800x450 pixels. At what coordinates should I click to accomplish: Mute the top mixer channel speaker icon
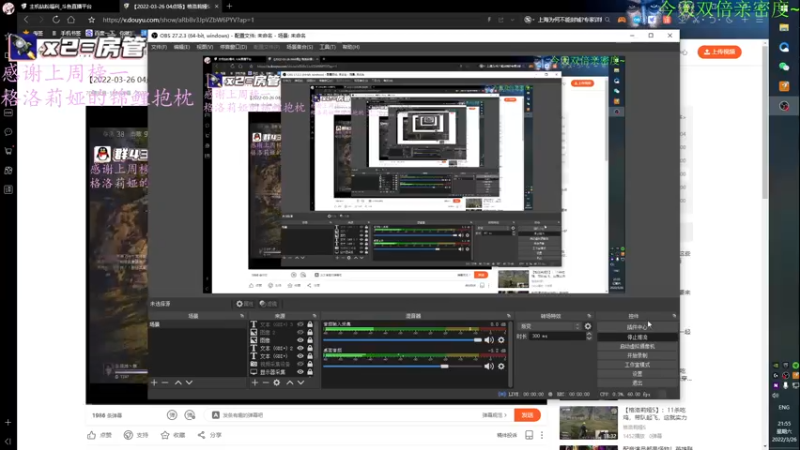pyautogui.click(x=489, y=340)
